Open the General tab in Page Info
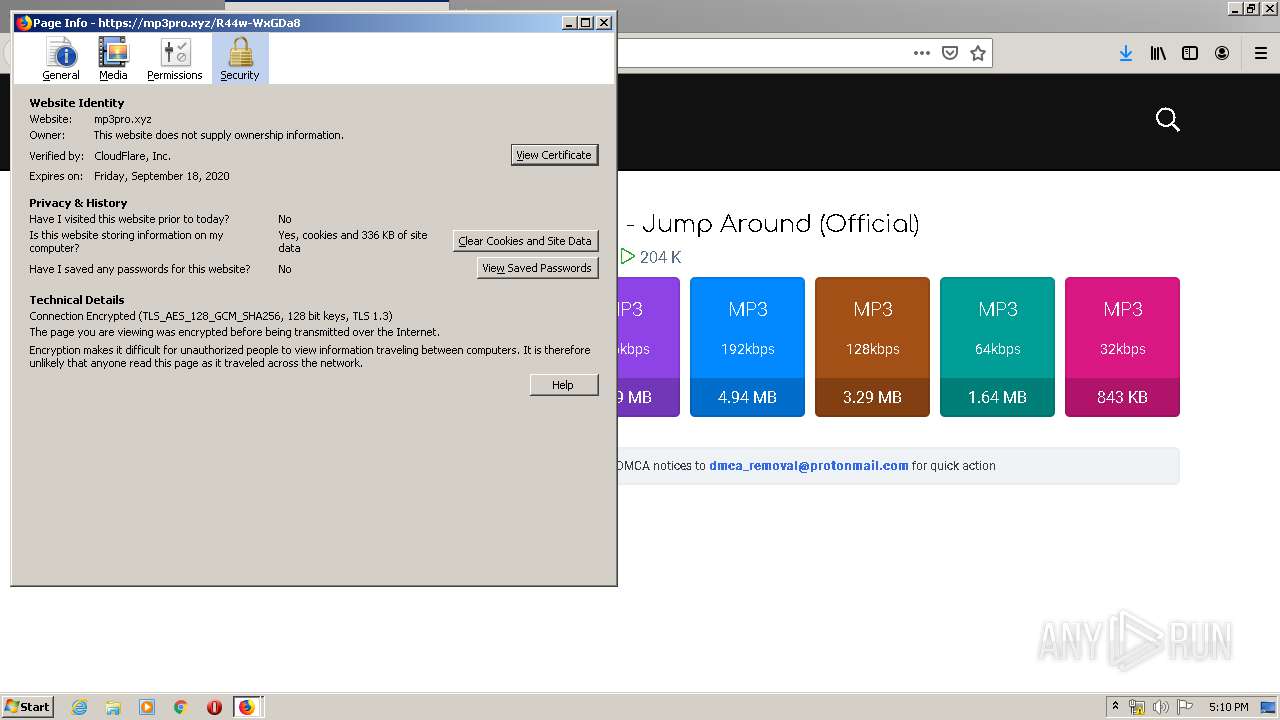This screenshot has width=1280, height=720. tap(61, 59)
